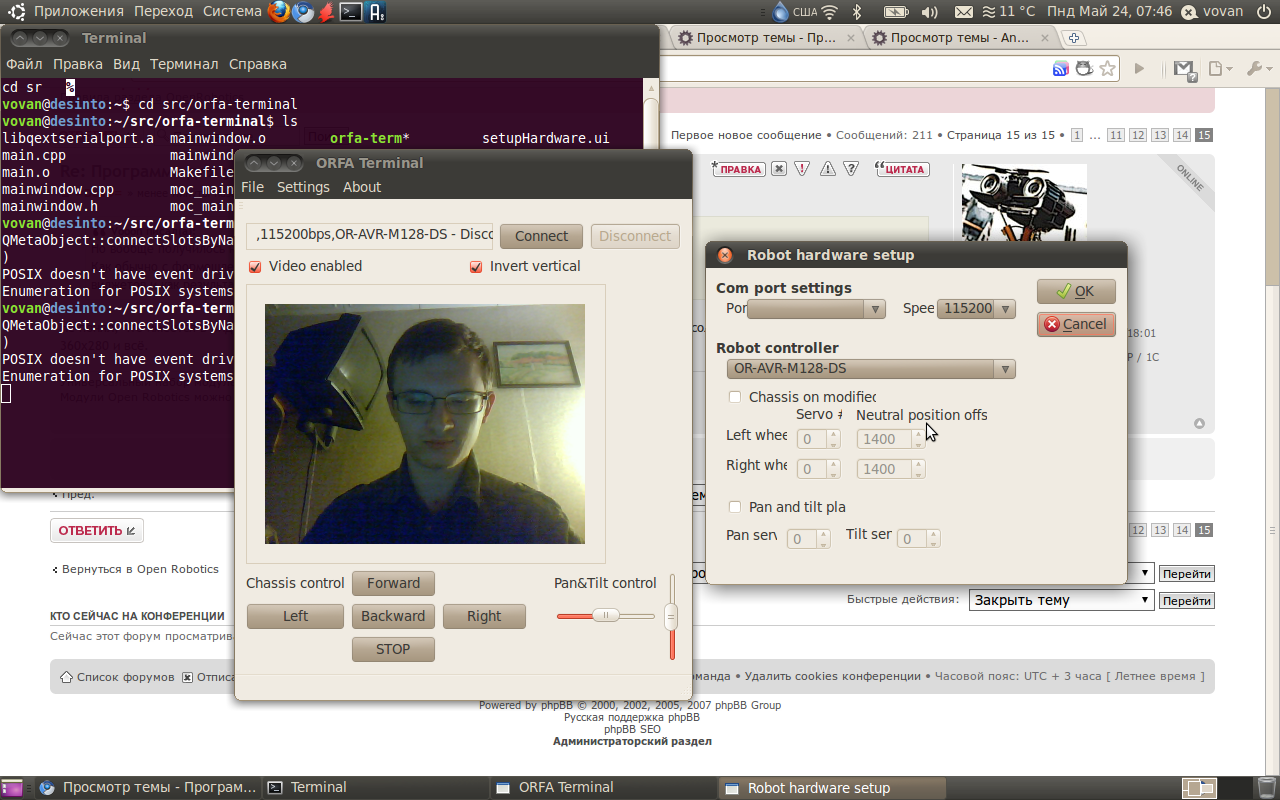Viewport: 1280px width, 800px height.
Task: Launch Firefox from the top panel
Action: click(279, 12)
